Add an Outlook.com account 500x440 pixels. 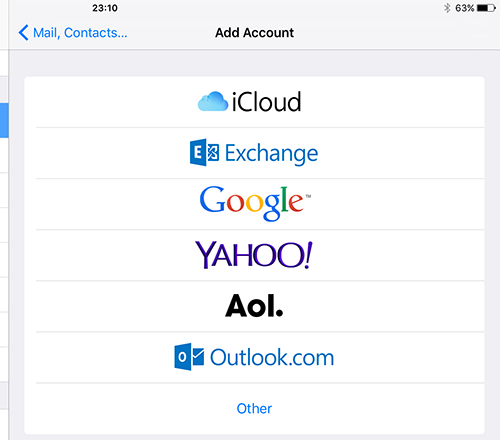(254, 357)
